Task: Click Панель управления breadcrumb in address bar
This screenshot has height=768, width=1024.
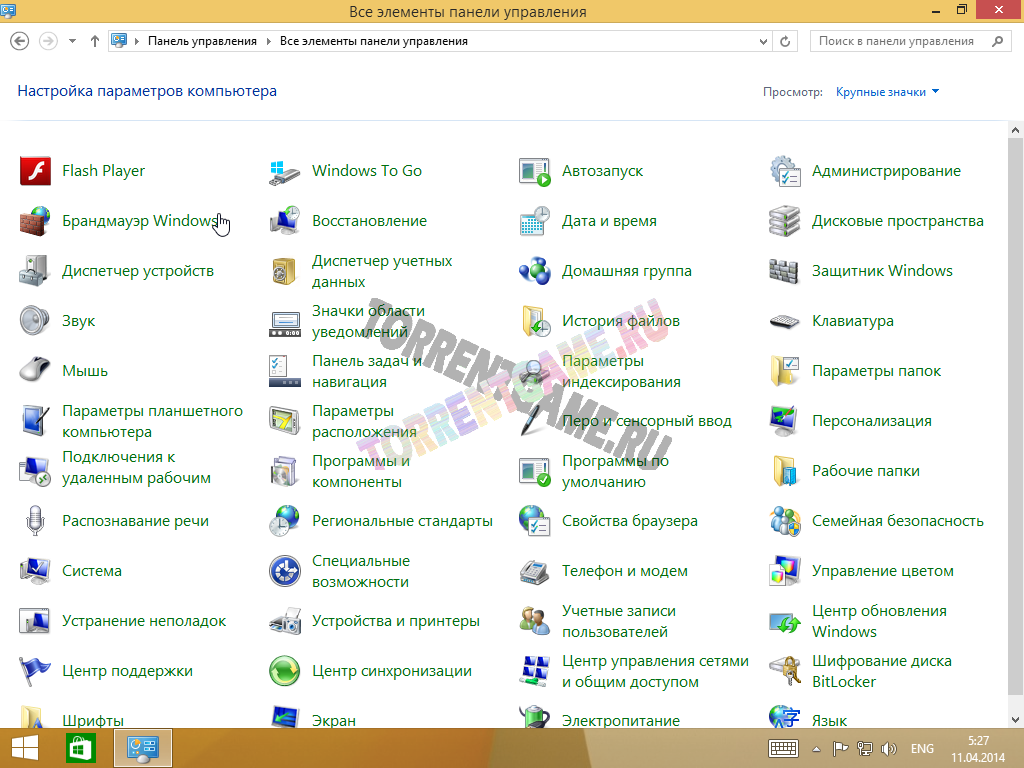Action: tap(202, 41)
